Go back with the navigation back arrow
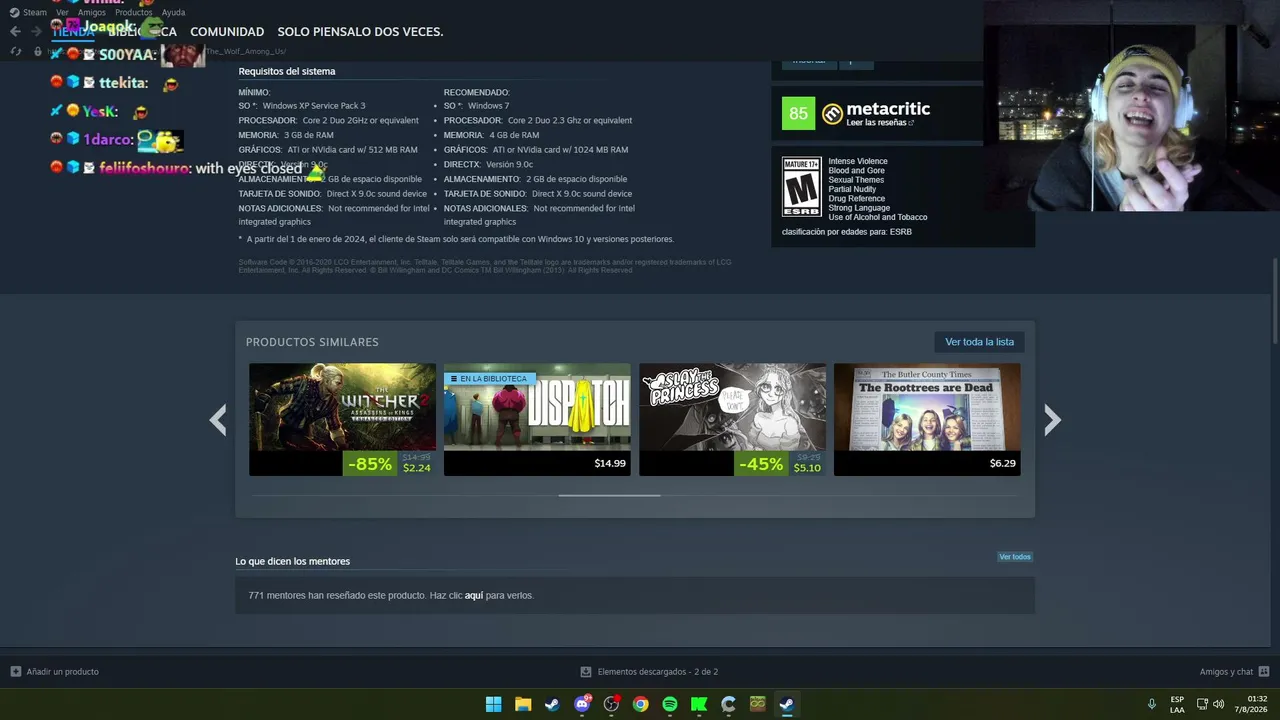This screenshot has width=1280, height=720. click(x=15, y=32)
